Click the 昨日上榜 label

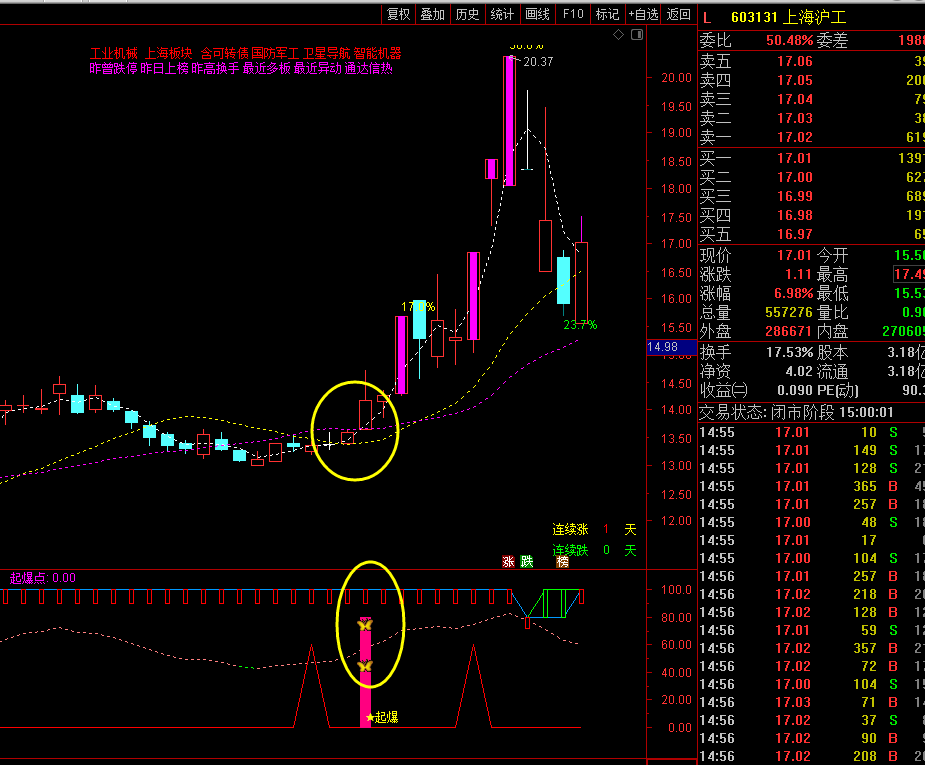(165, 68)
